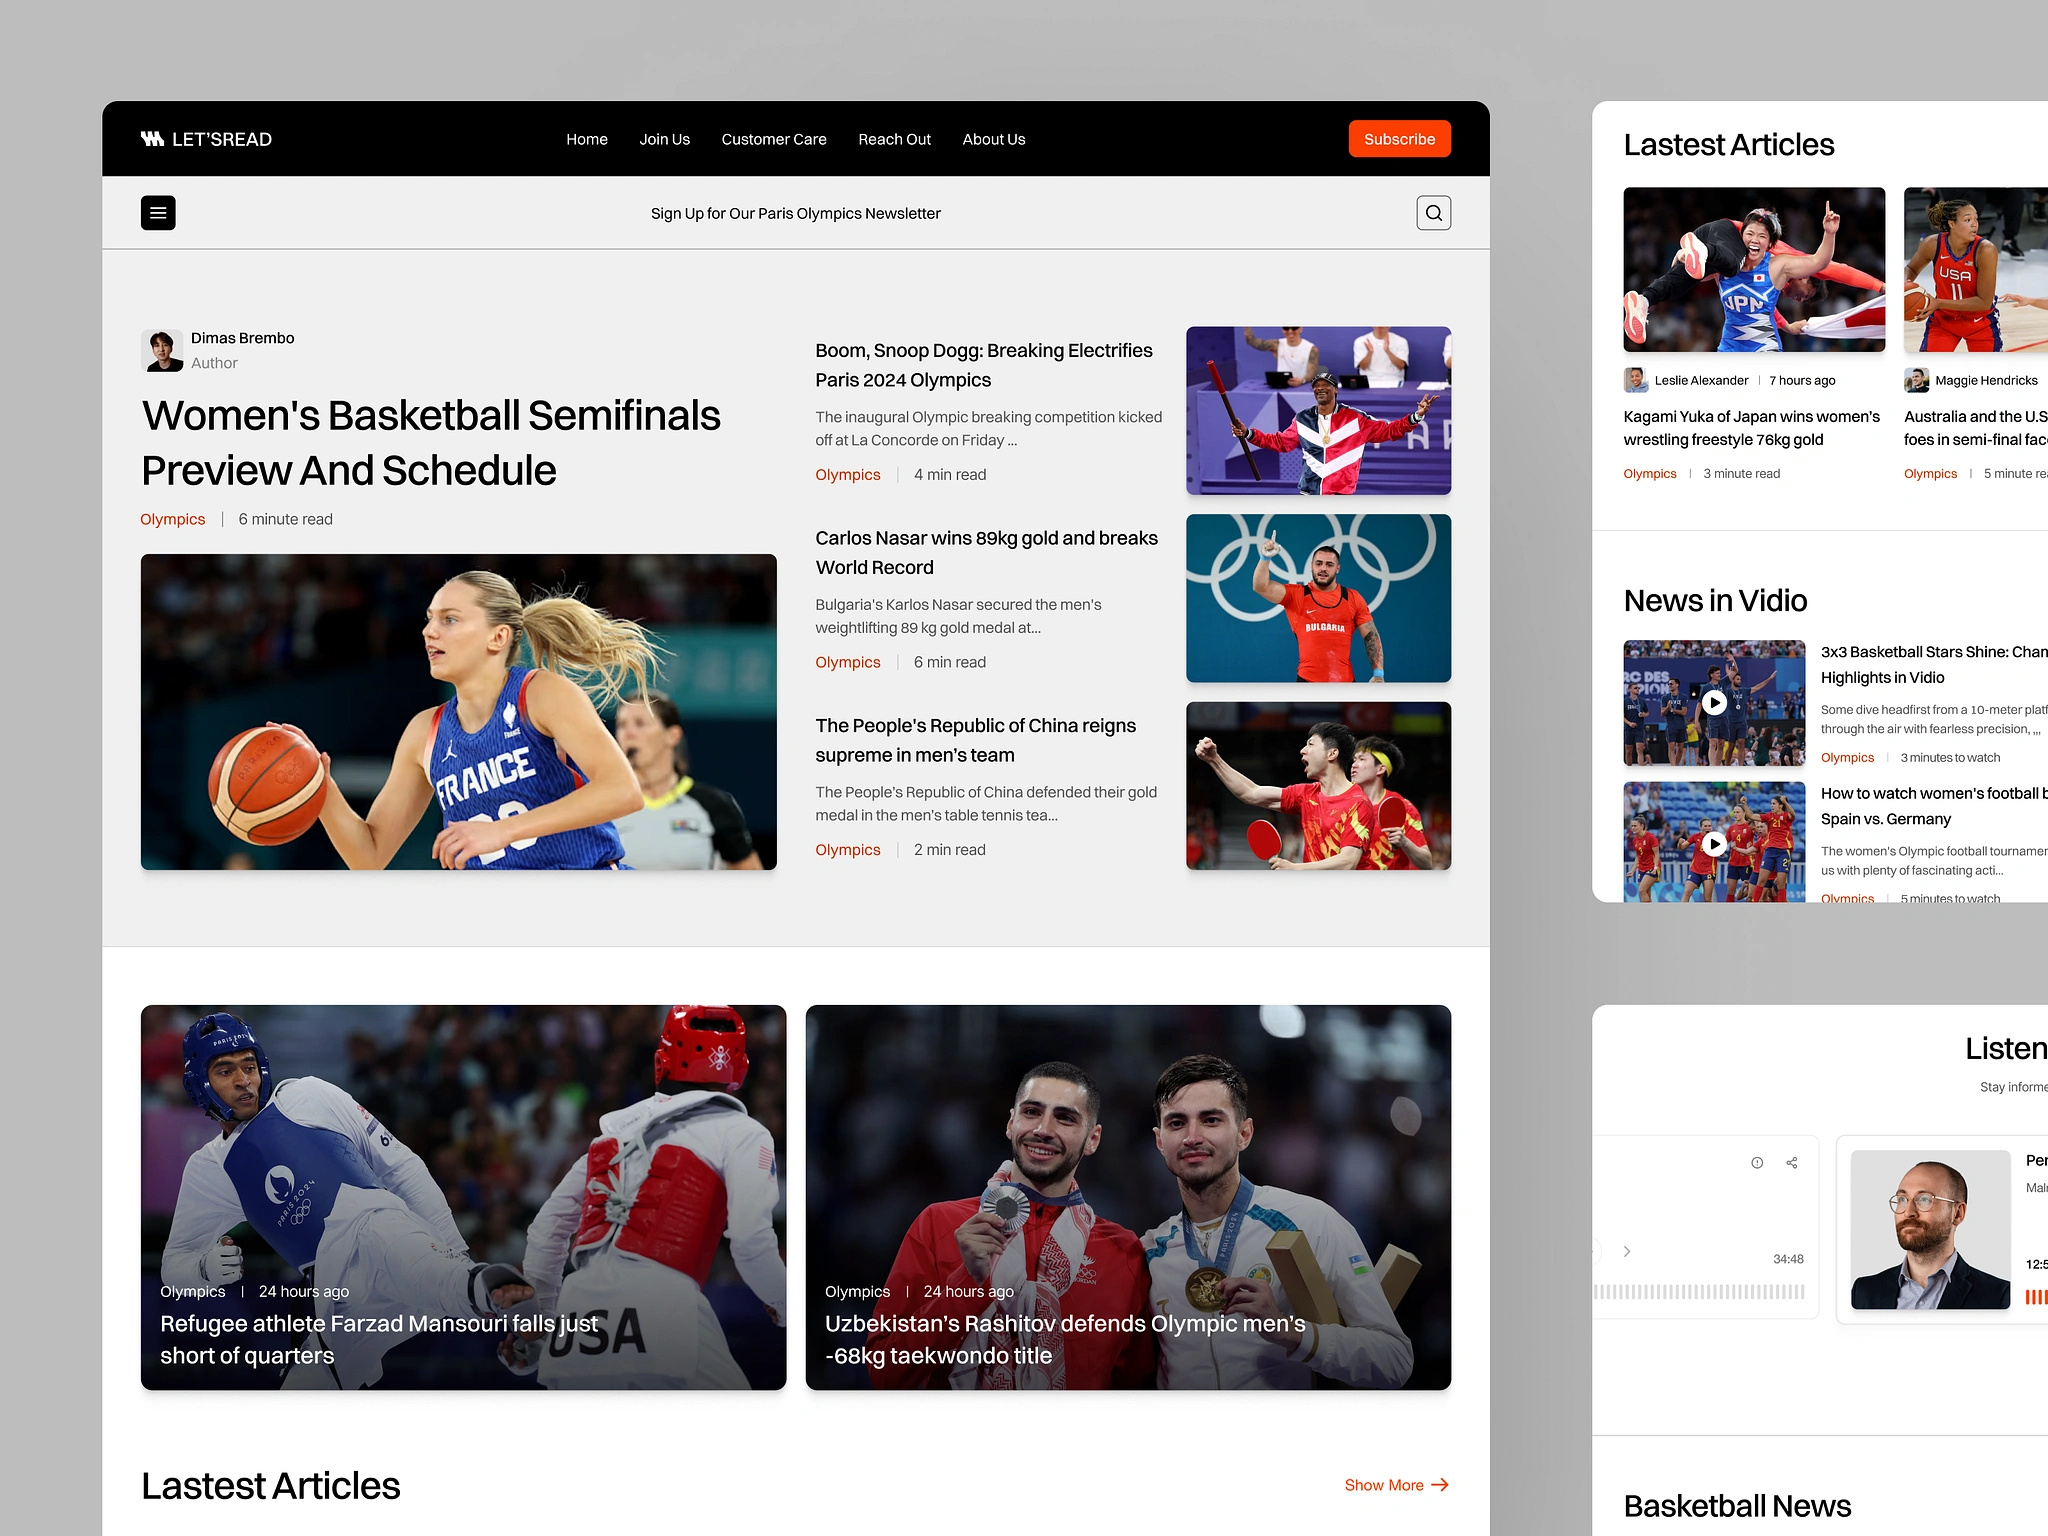Open Kagami Yuka of Japan wins title

tap(1752, 428)
